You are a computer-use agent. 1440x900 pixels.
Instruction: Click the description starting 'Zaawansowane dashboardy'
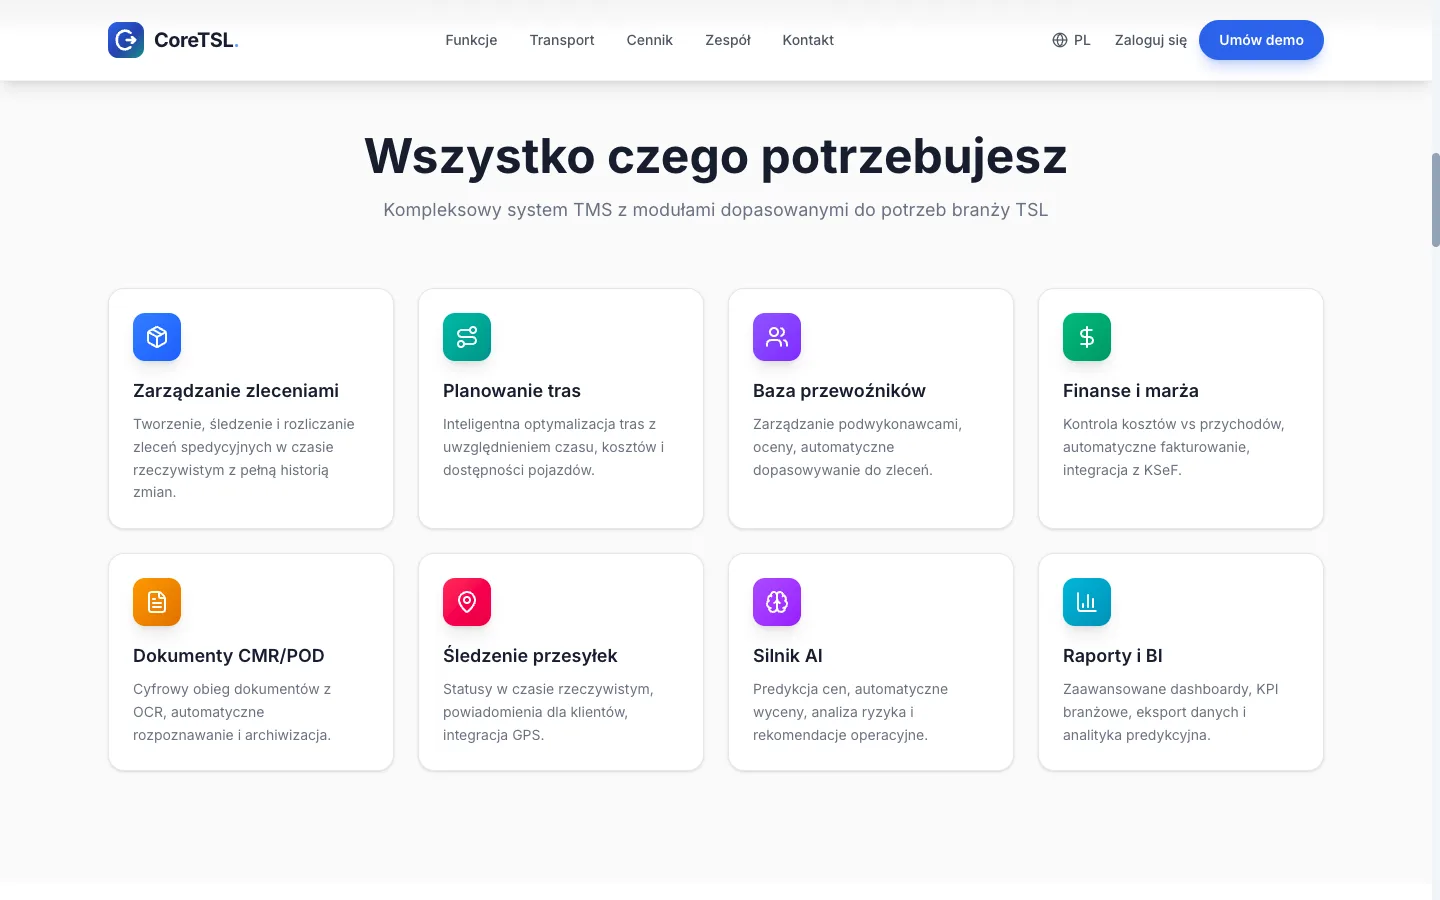tap(1171, 712)
